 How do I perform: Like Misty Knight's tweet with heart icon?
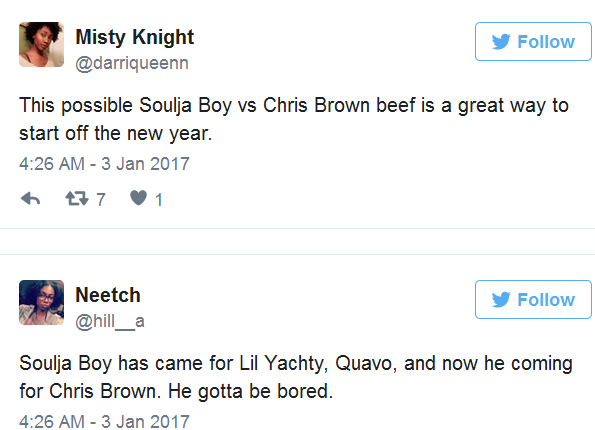(x=139, y=198)
